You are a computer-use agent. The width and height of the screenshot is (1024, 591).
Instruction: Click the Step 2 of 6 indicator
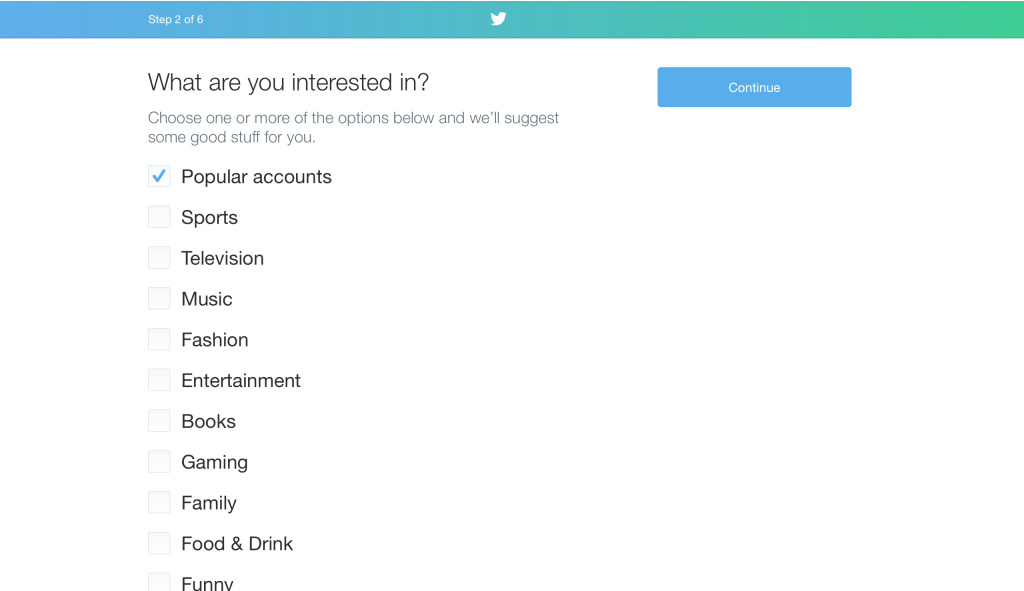pyautogui.click(x=176, y=20)
